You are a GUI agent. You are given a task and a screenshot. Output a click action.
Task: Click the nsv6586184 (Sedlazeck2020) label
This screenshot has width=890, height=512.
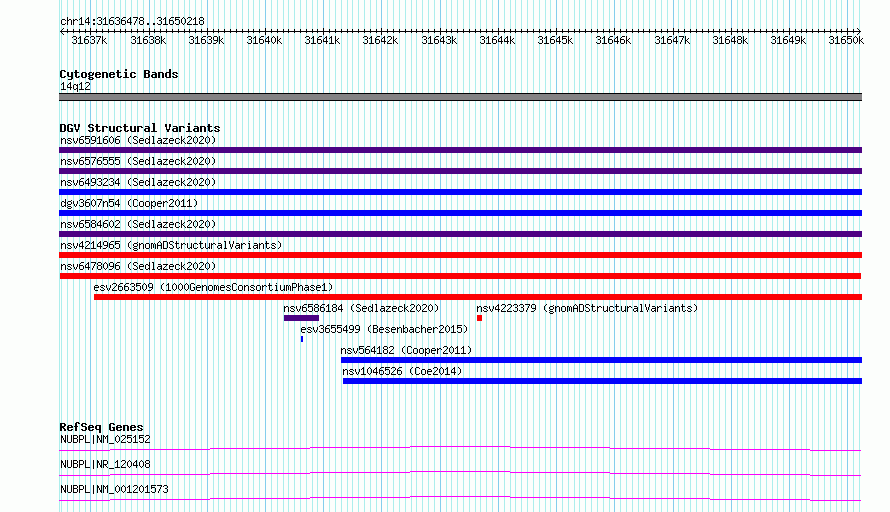coord(362,308)
